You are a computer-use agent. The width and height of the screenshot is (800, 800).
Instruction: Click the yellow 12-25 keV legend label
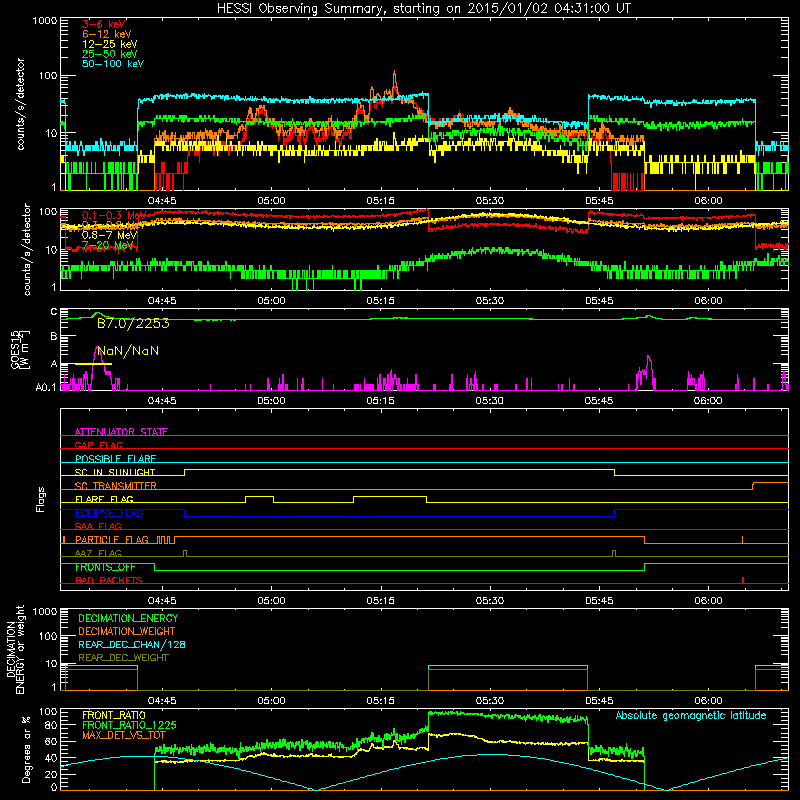(x=110, y=44)
